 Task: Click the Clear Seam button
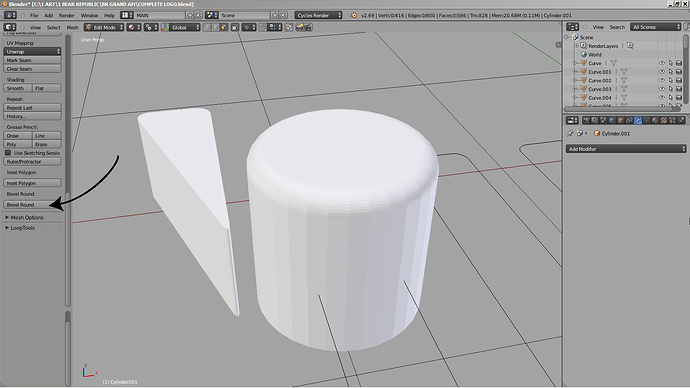(x=33, y=69)
